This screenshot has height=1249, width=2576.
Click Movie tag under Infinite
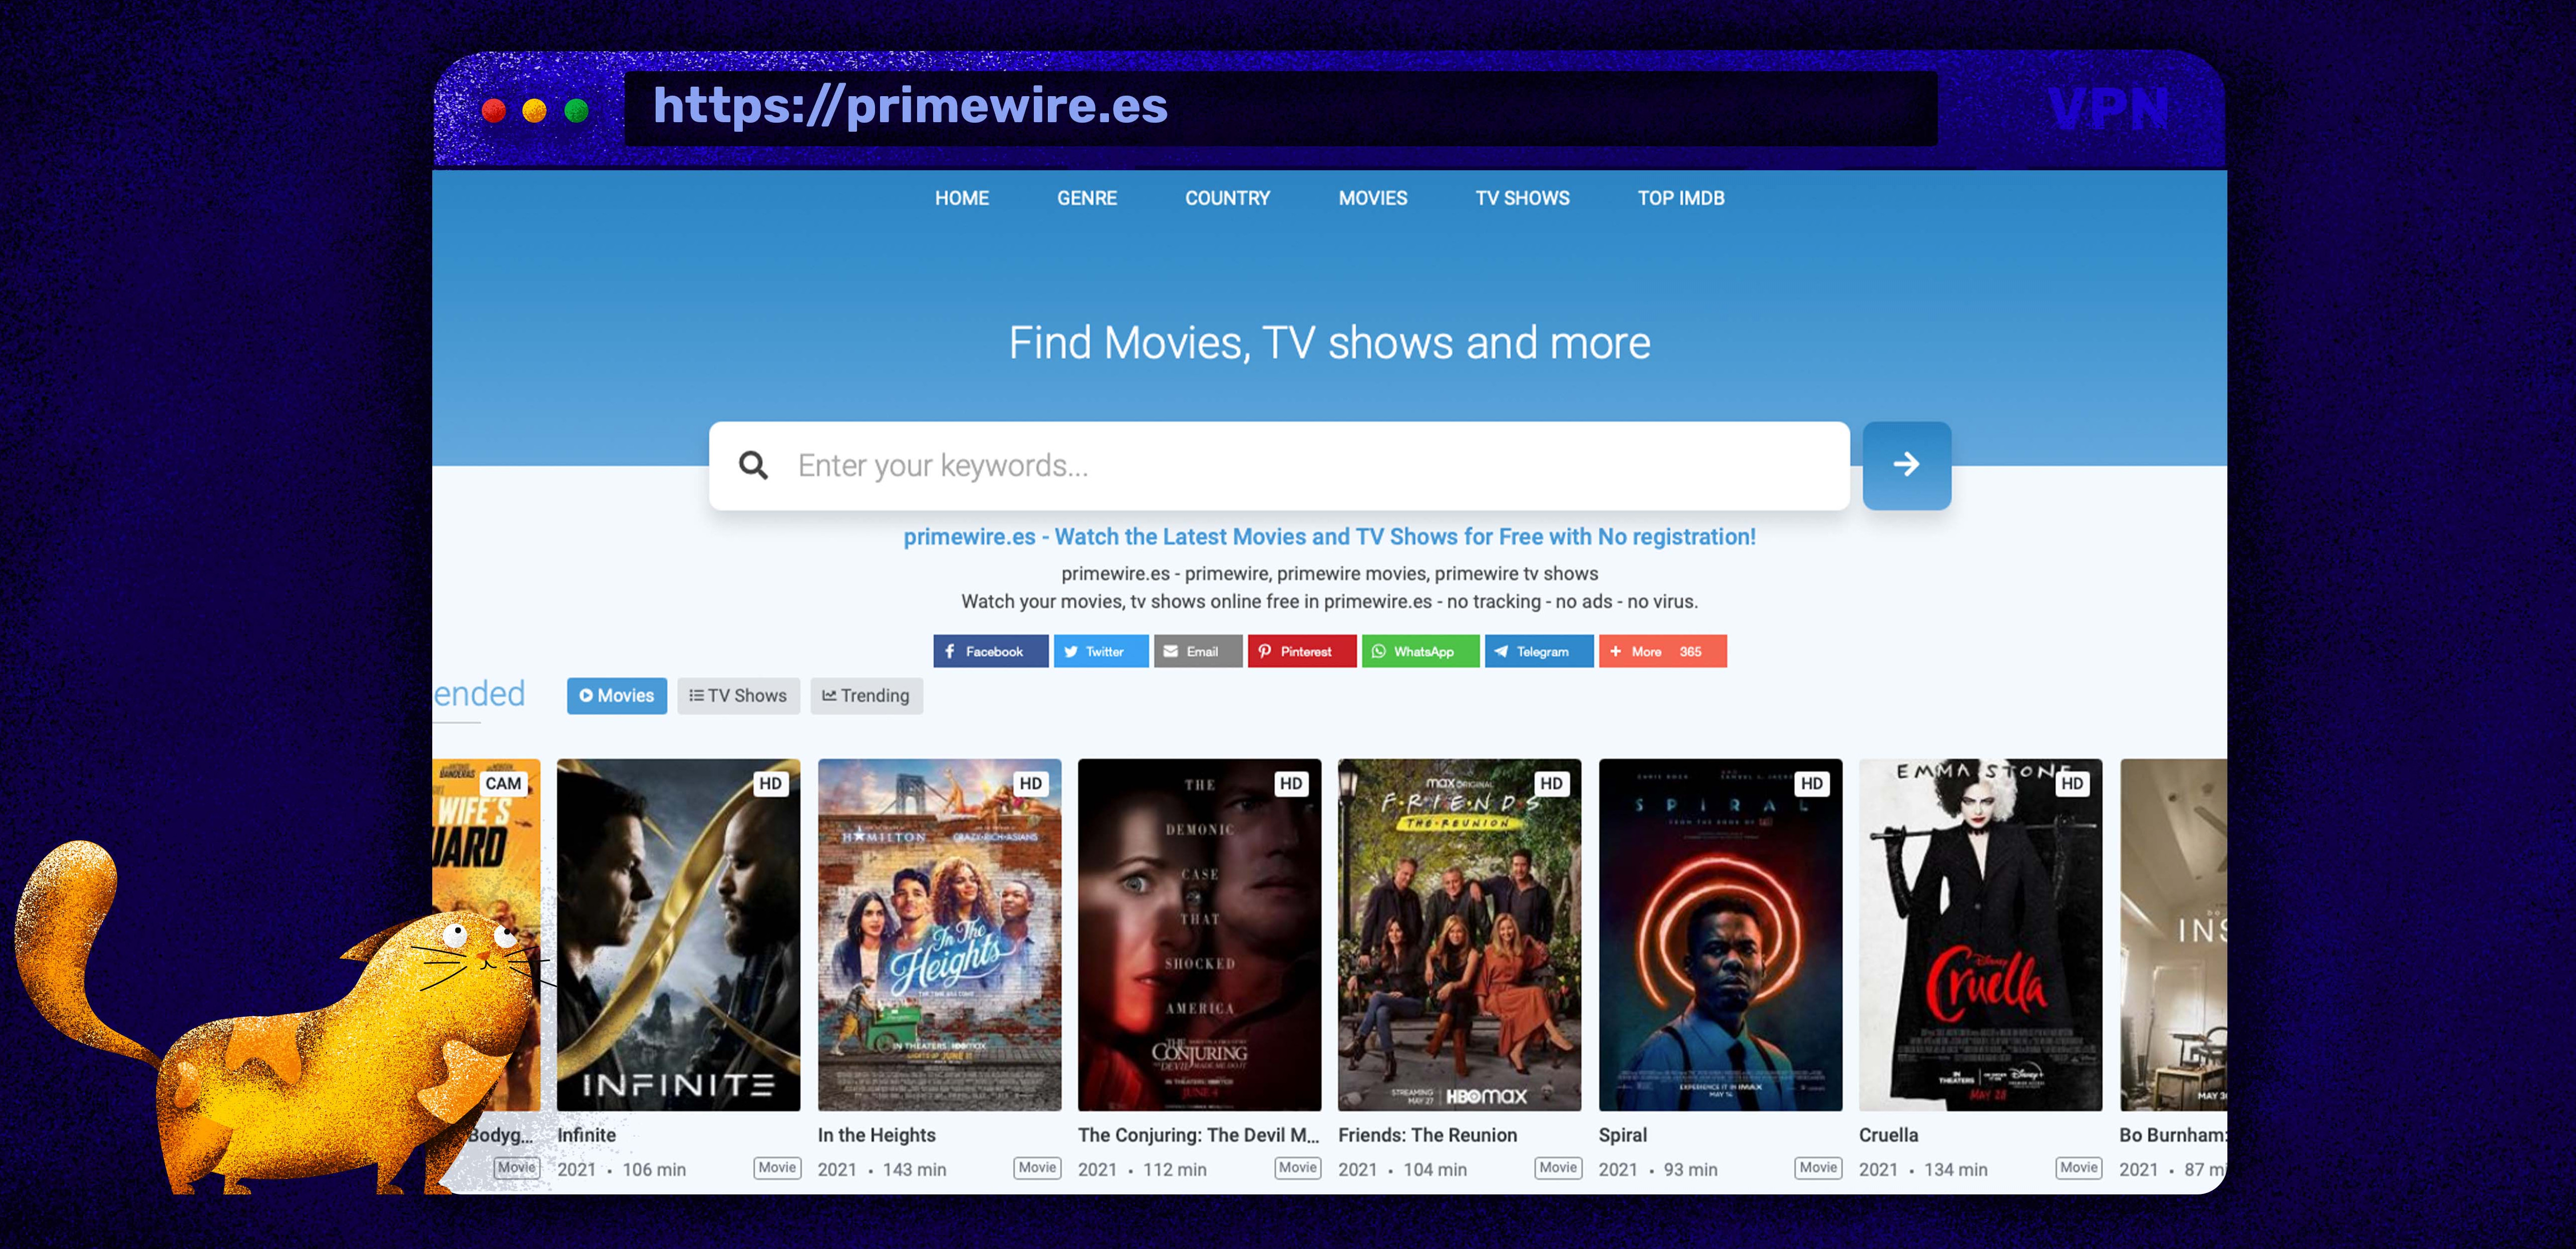click(x=777, y=1167)
